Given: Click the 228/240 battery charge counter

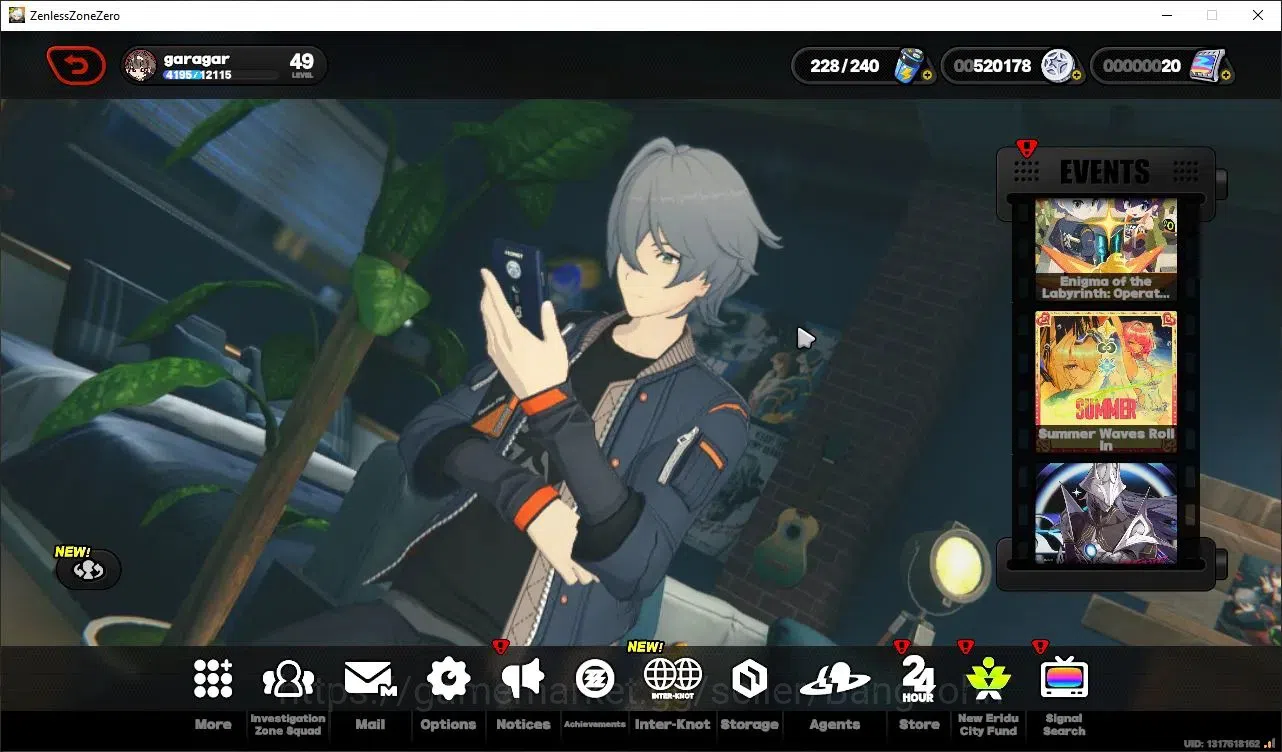Looking at the screenshot, I should pos(845,66).
